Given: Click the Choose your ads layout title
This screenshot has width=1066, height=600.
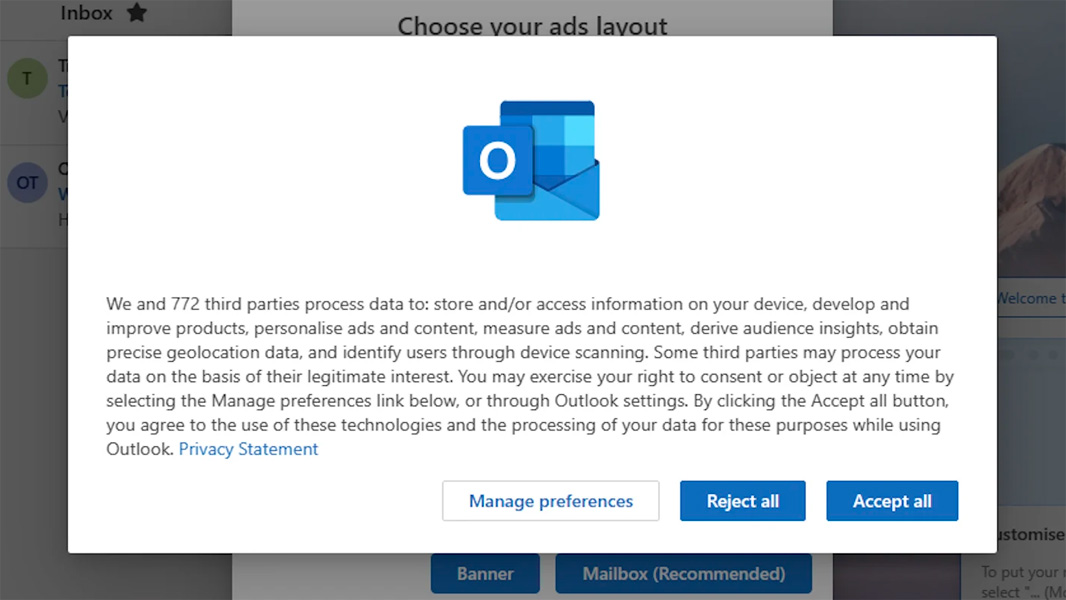Looking at the screenshot, I should pos(533,26).
